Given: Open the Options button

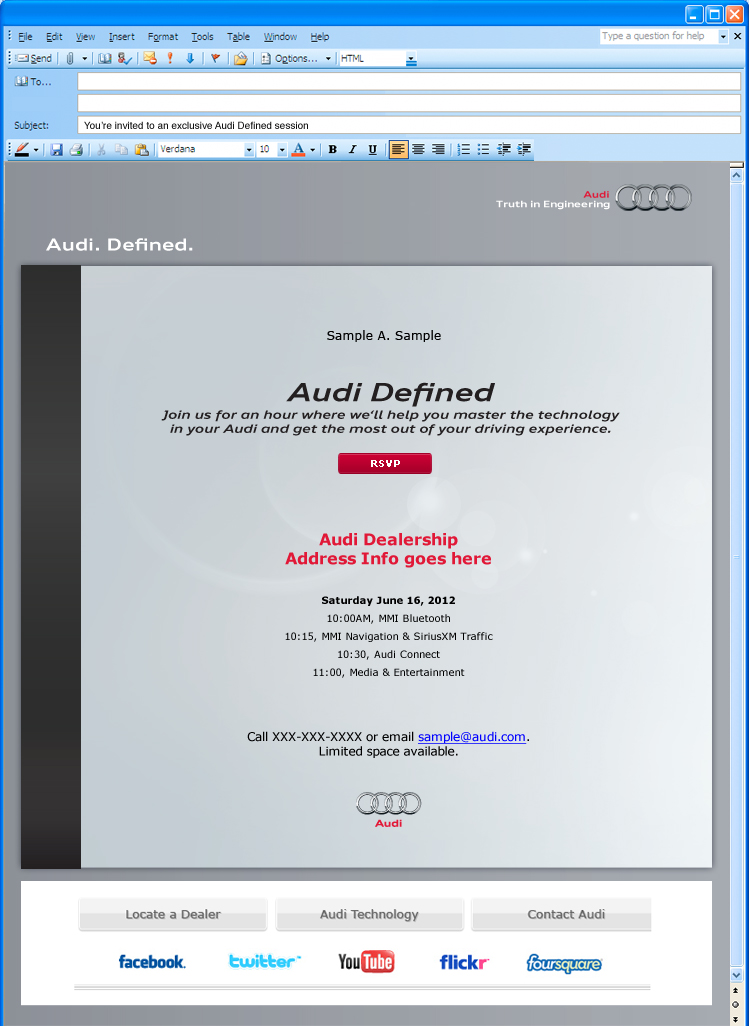Looking at the screenshot, I should [288, 58].
